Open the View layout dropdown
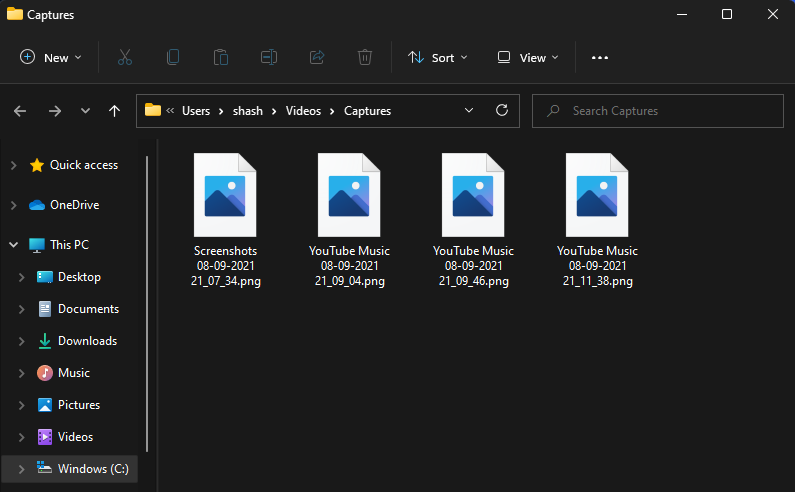 [x=528, y=58]
